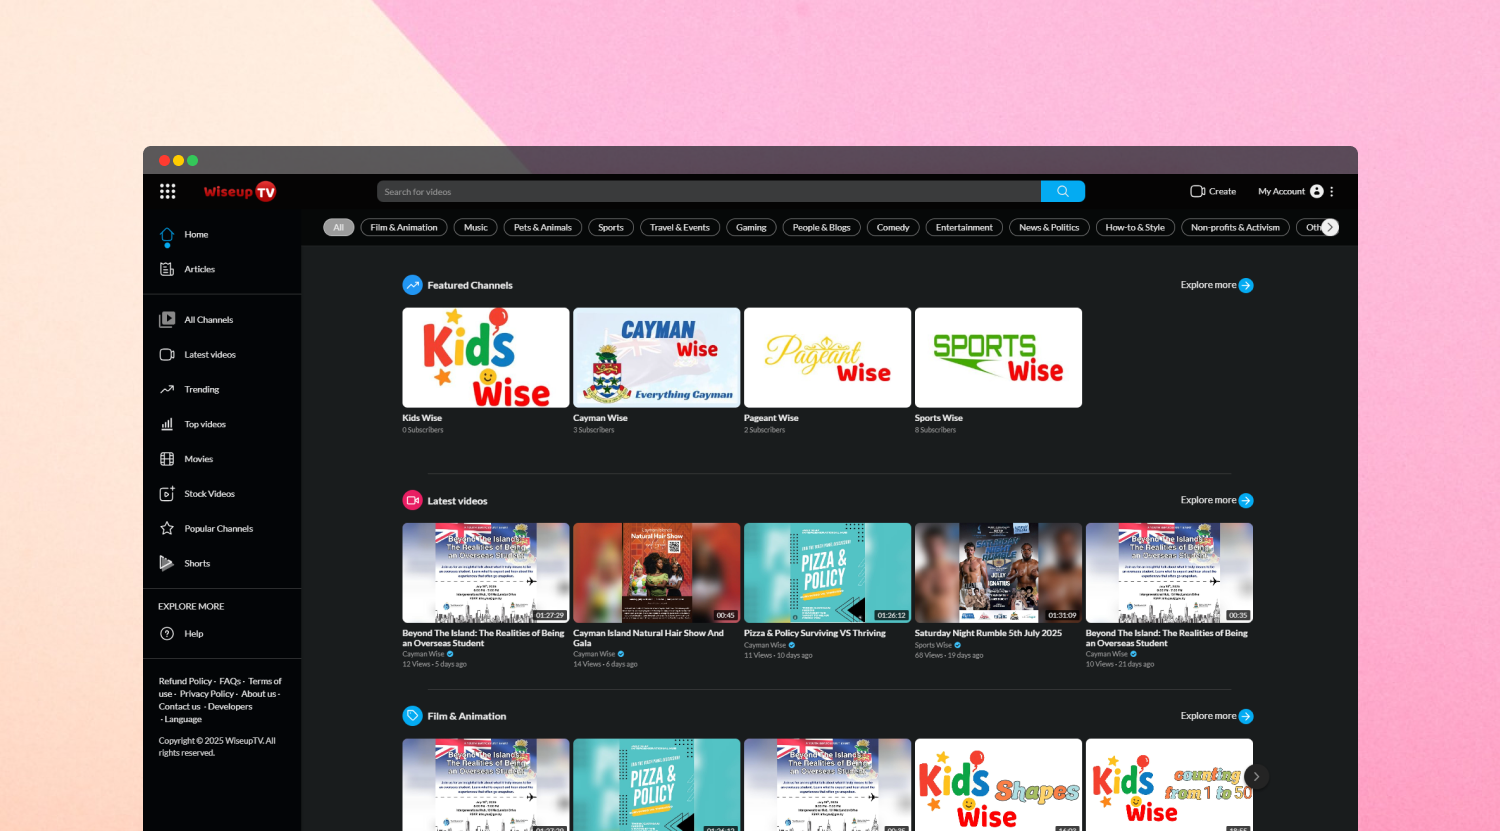The image size is (1500, 831).
Task: Click the Latest videos section camera badge
Action: [x=412, y=500]
